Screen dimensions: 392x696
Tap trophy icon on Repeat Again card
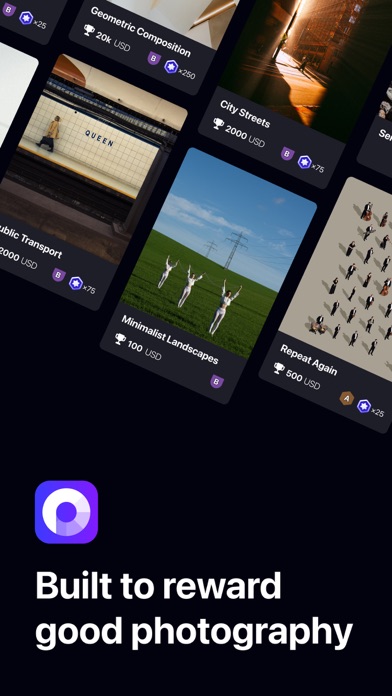(279, 368)
